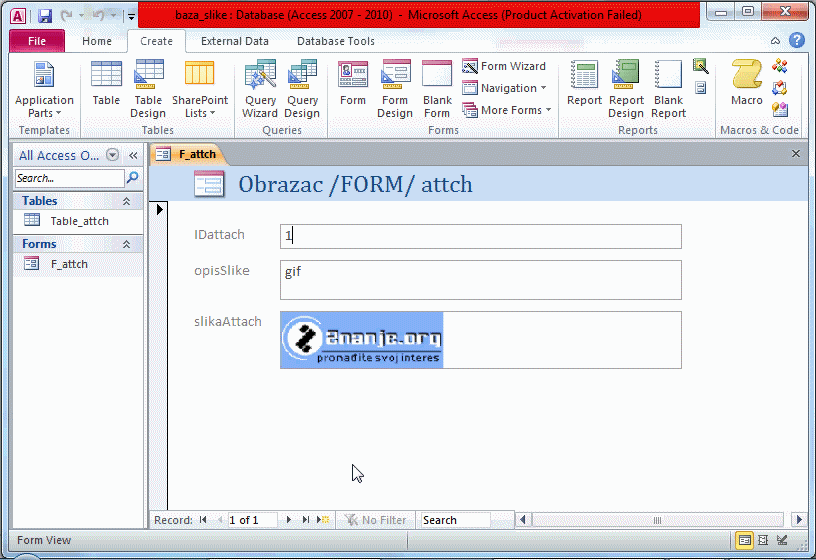Open the File menu
Image resolution: width=816 pixels, height=560 pixels.
(x=37, y=41)
